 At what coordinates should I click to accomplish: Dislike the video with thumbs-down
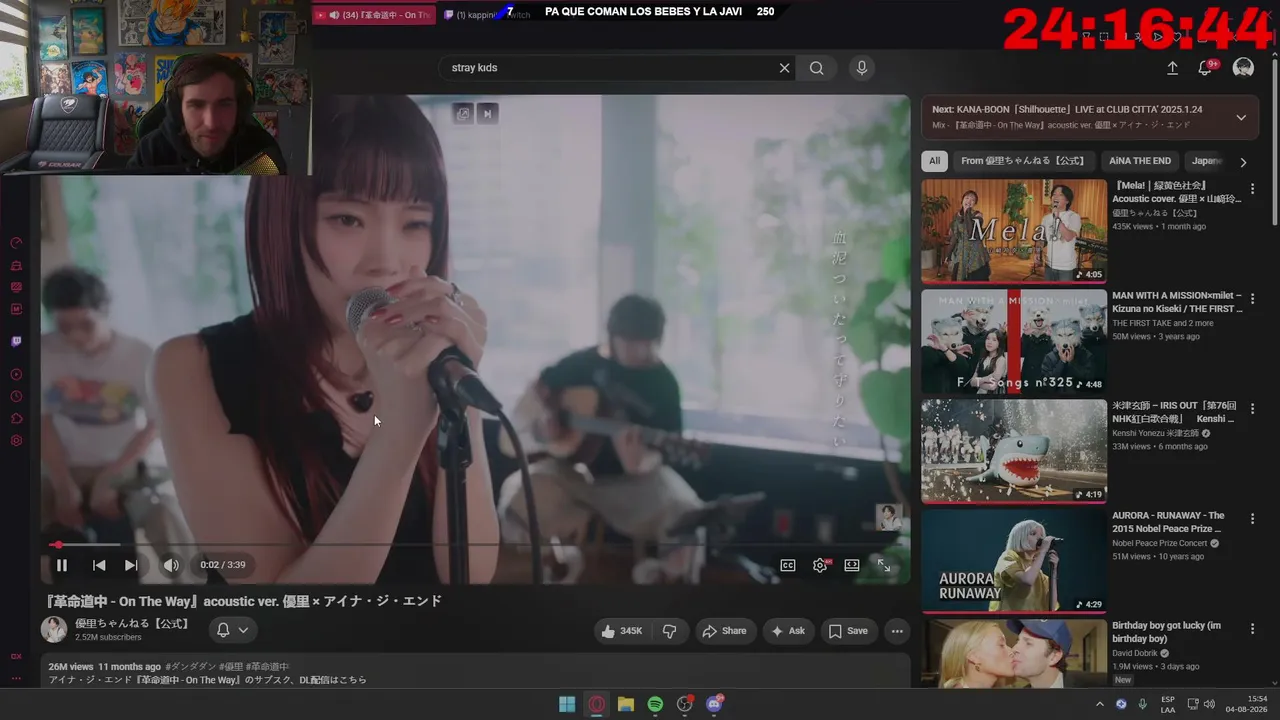(x=670, y=631)
